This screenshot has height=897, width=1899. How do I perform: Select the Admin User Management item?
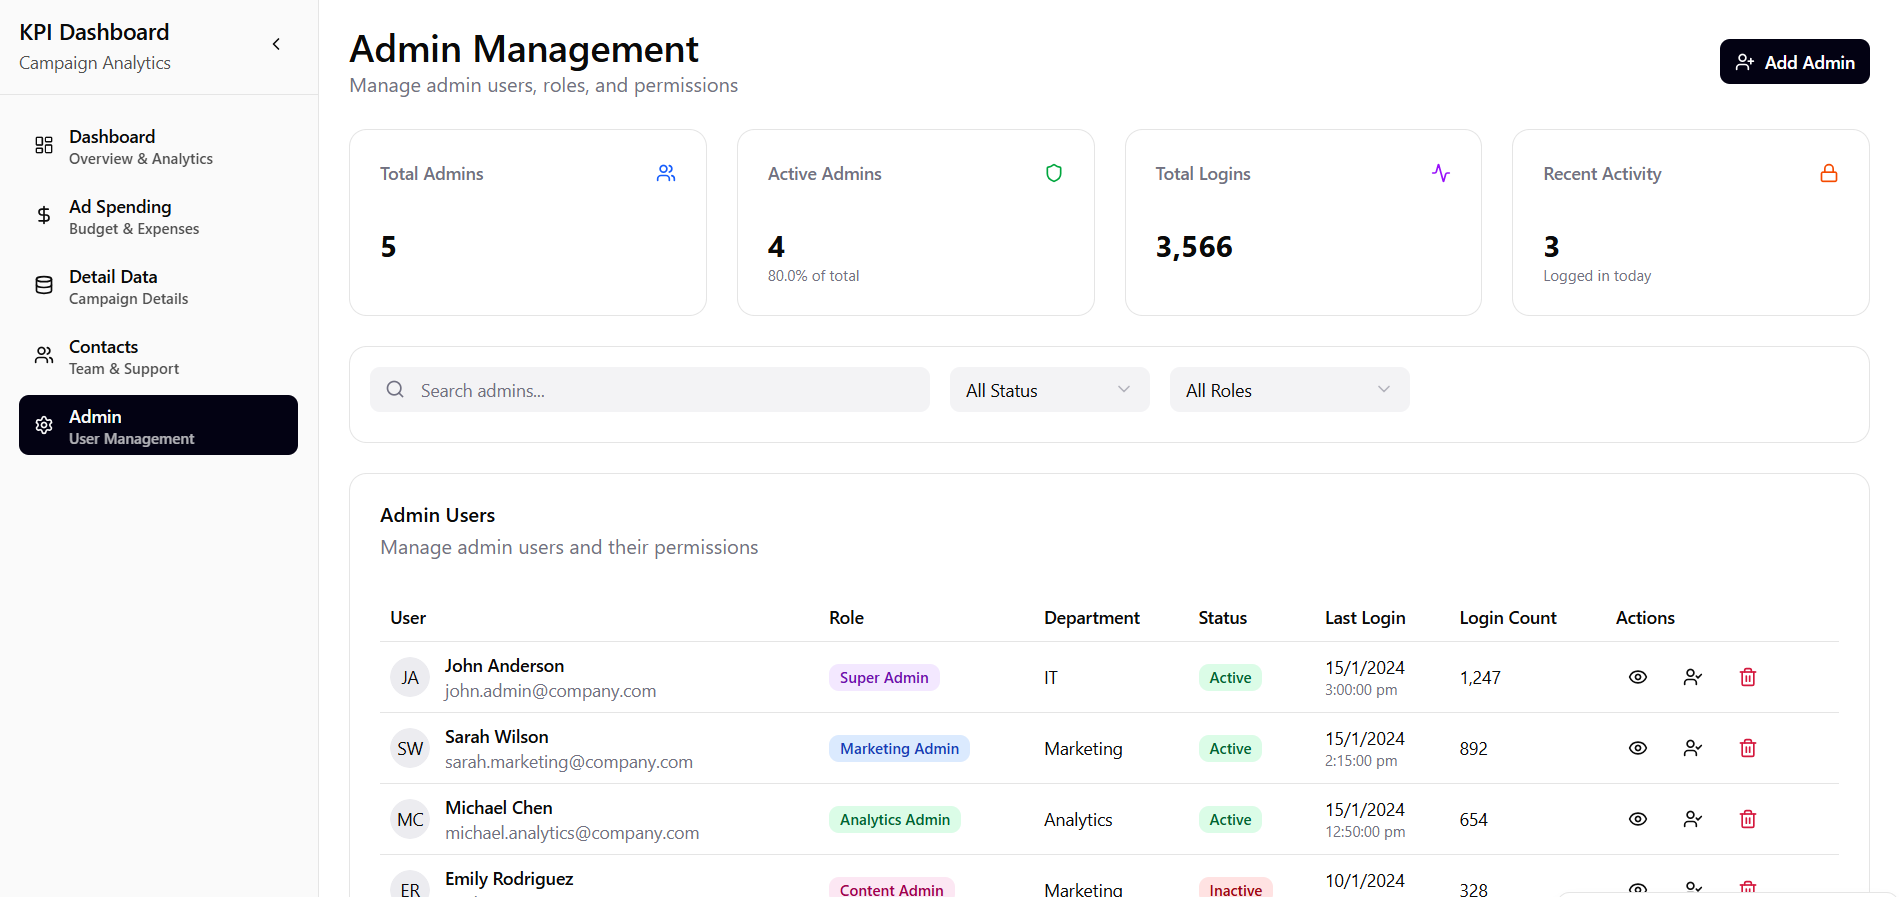pyautogui.click(x=158, y=425)
